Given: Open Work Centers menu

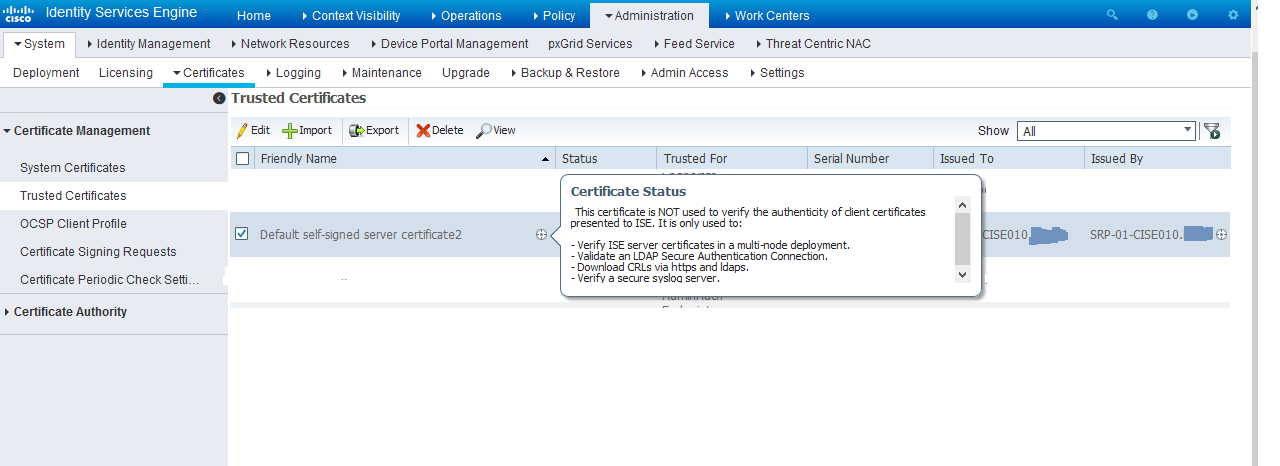Looking at the screenshot, I should coord(766,16).
